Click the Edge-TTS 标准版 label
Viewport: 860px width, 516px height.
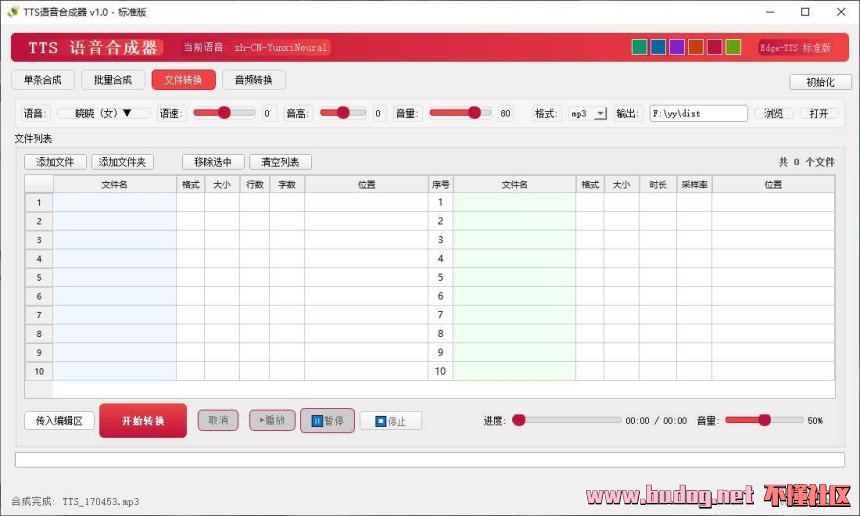[795, 48]
